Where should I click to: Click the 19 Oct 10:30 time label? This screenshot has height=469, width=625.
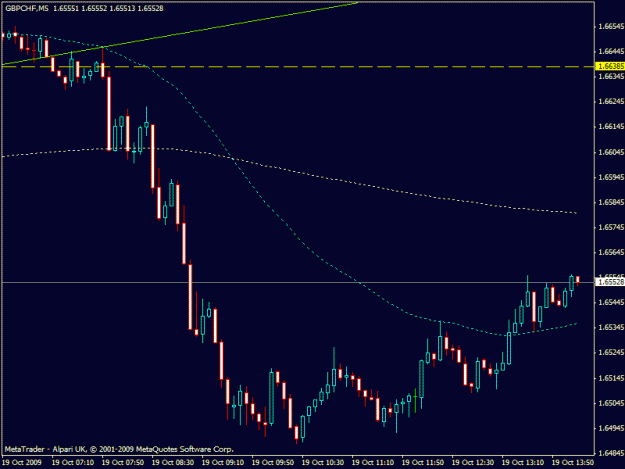coord(323,462)
